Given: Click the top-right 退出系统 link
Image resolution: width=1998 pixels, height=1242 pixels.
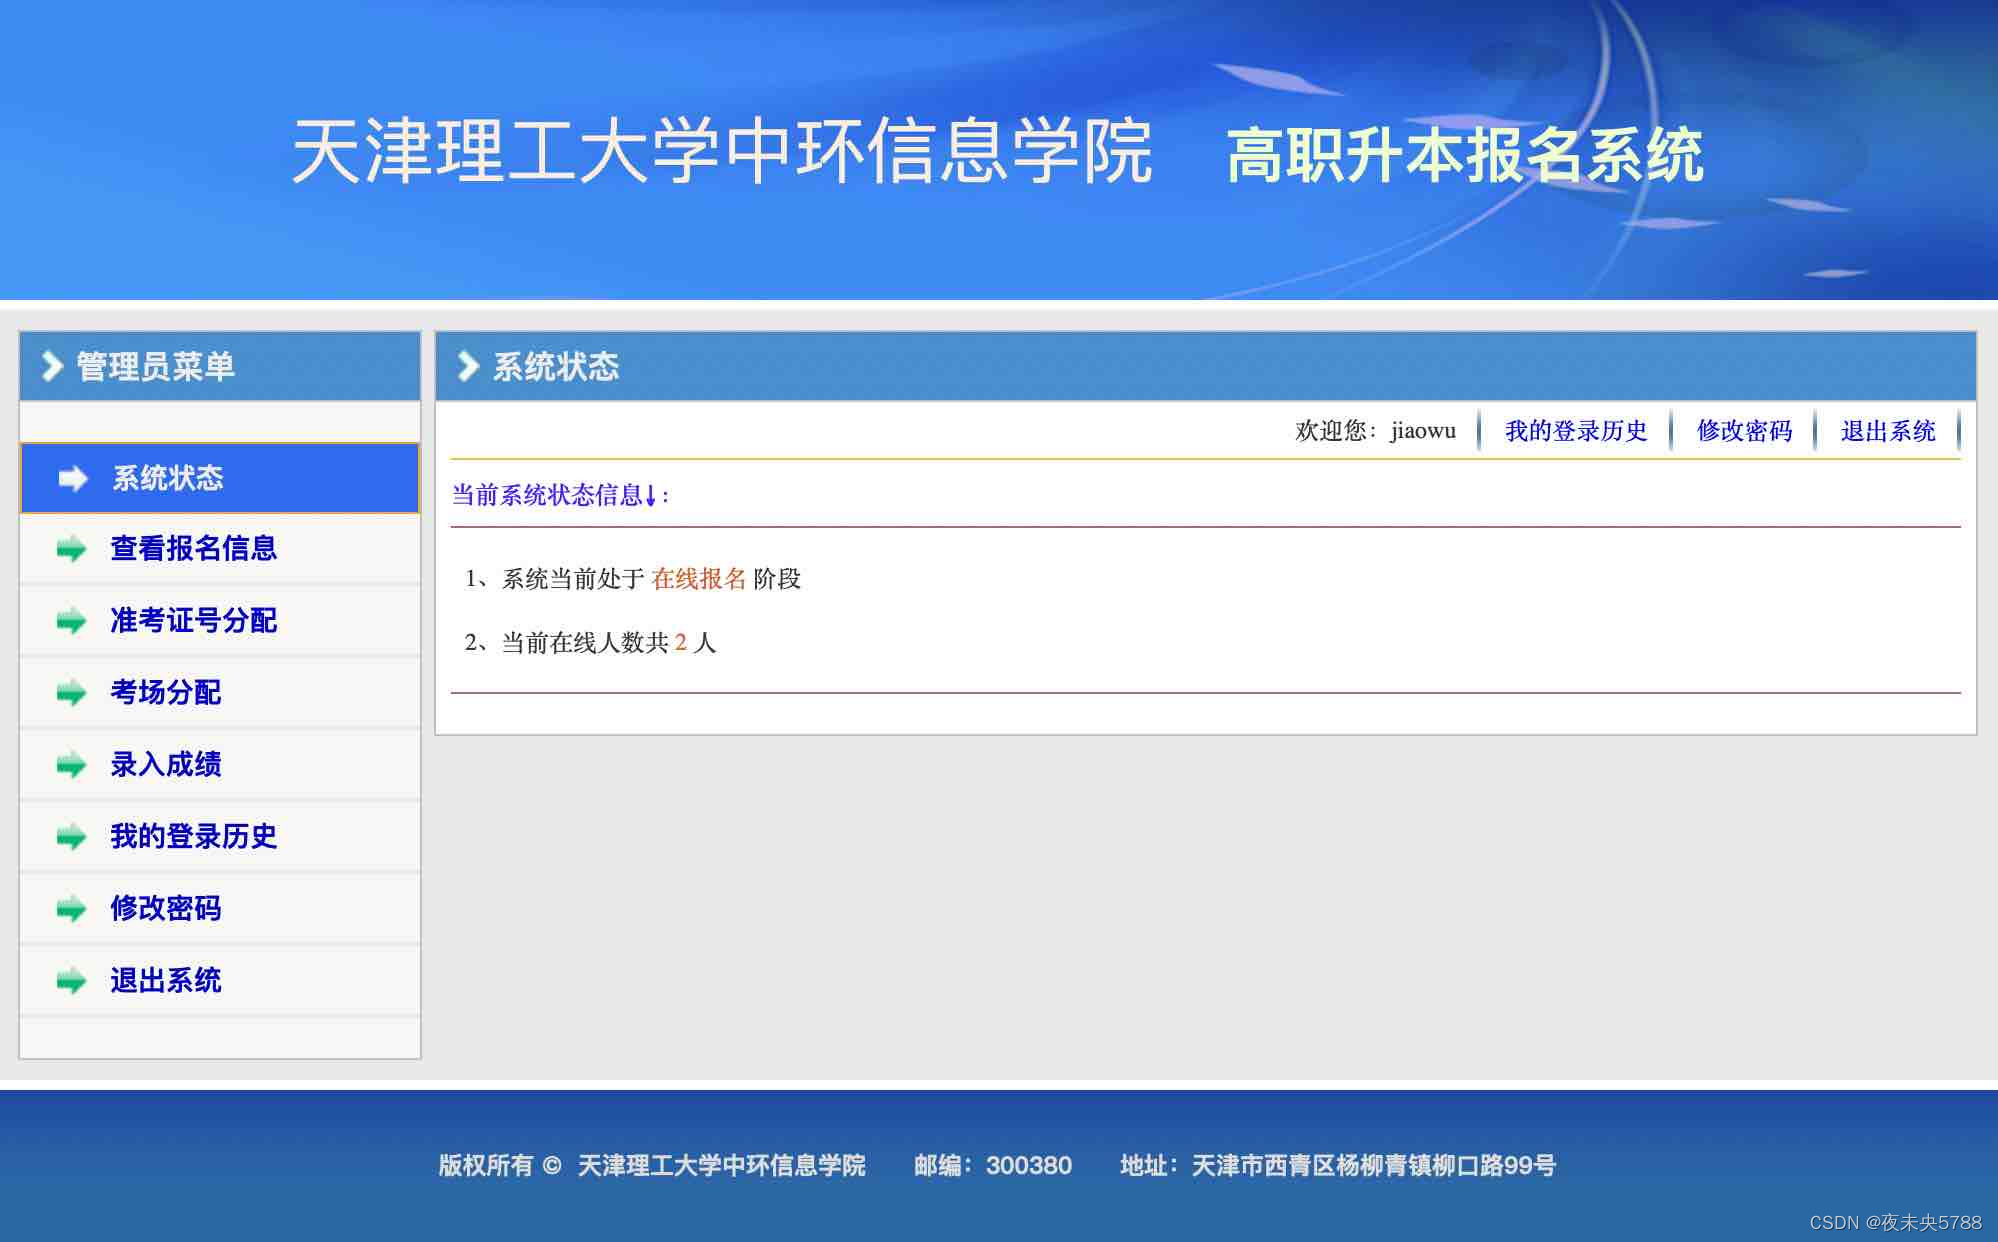Looking at the screenshot, I should (1888, 431).
